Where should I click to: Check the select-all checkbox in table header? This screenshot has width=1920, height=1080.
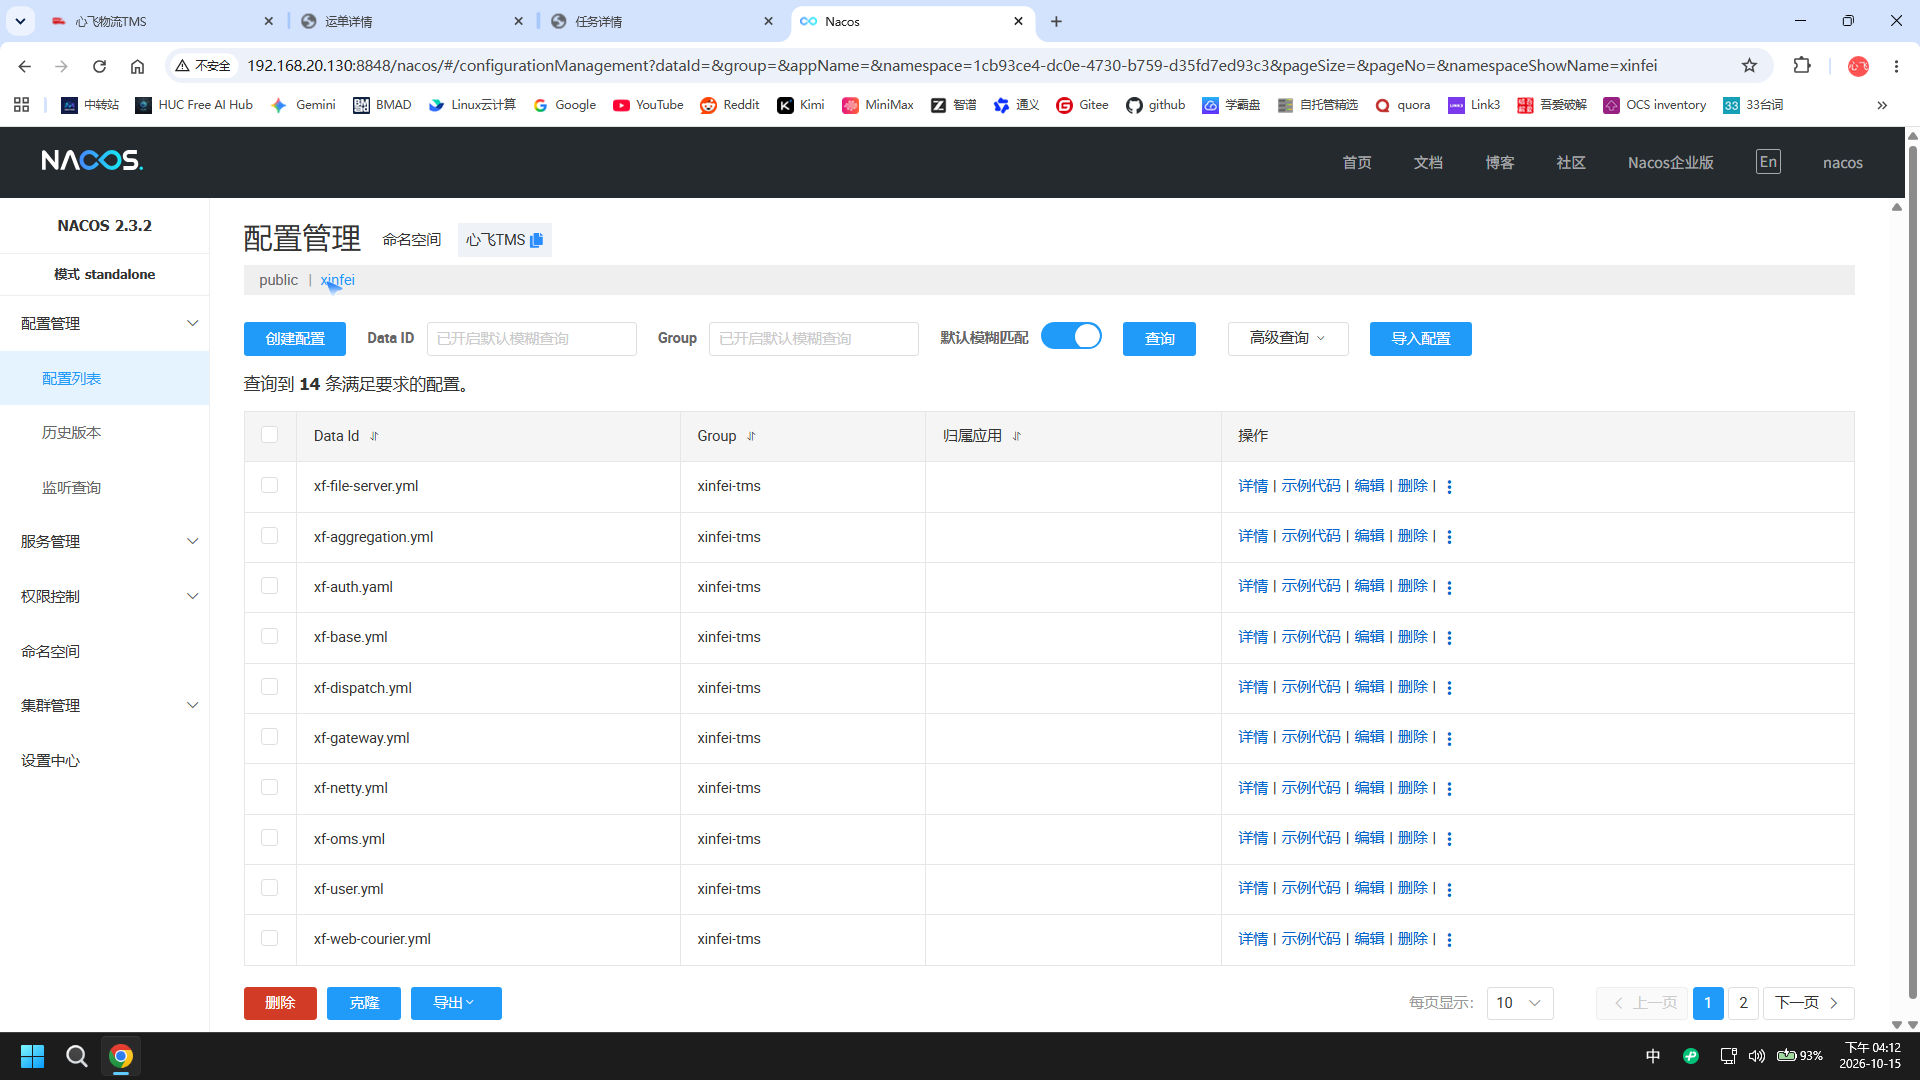[x=269, y=435]
